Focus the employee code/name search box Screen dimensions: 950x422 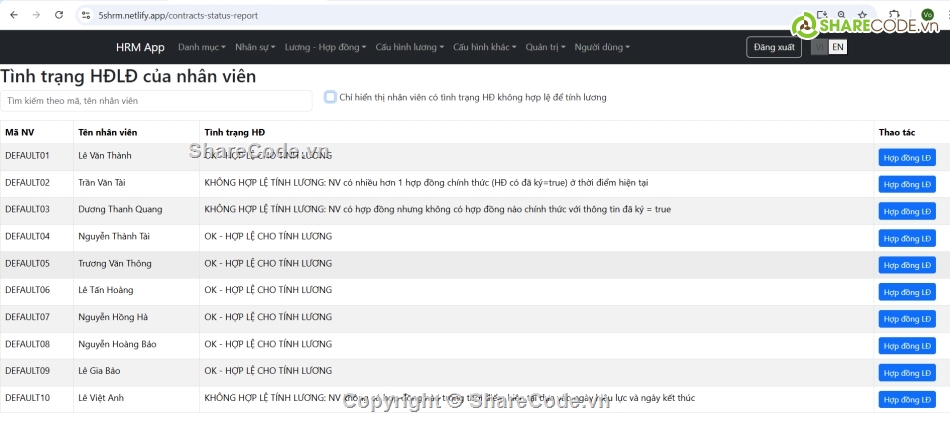tap(156, 101)
